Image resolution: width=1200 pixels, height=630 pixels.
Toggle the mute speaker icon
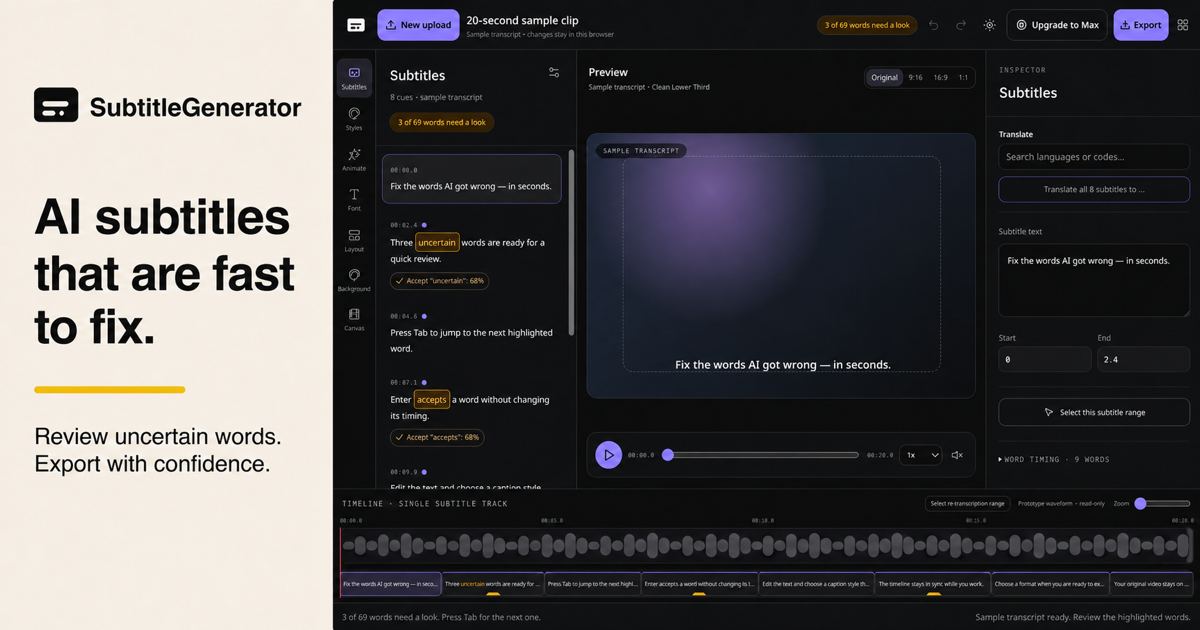957,455
